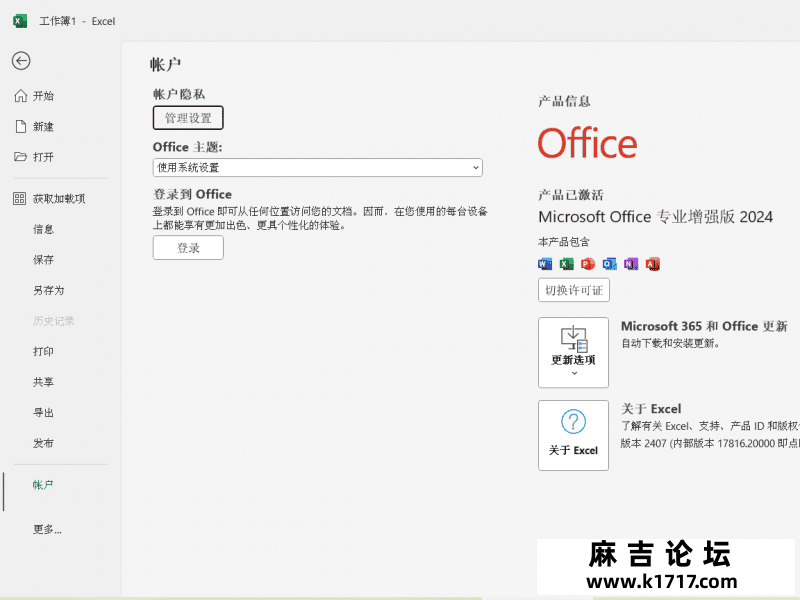Screen dimensions: 800x600
Task: Click the Outlook product icon
Action: pyautogui.click(x=609, y=264)
